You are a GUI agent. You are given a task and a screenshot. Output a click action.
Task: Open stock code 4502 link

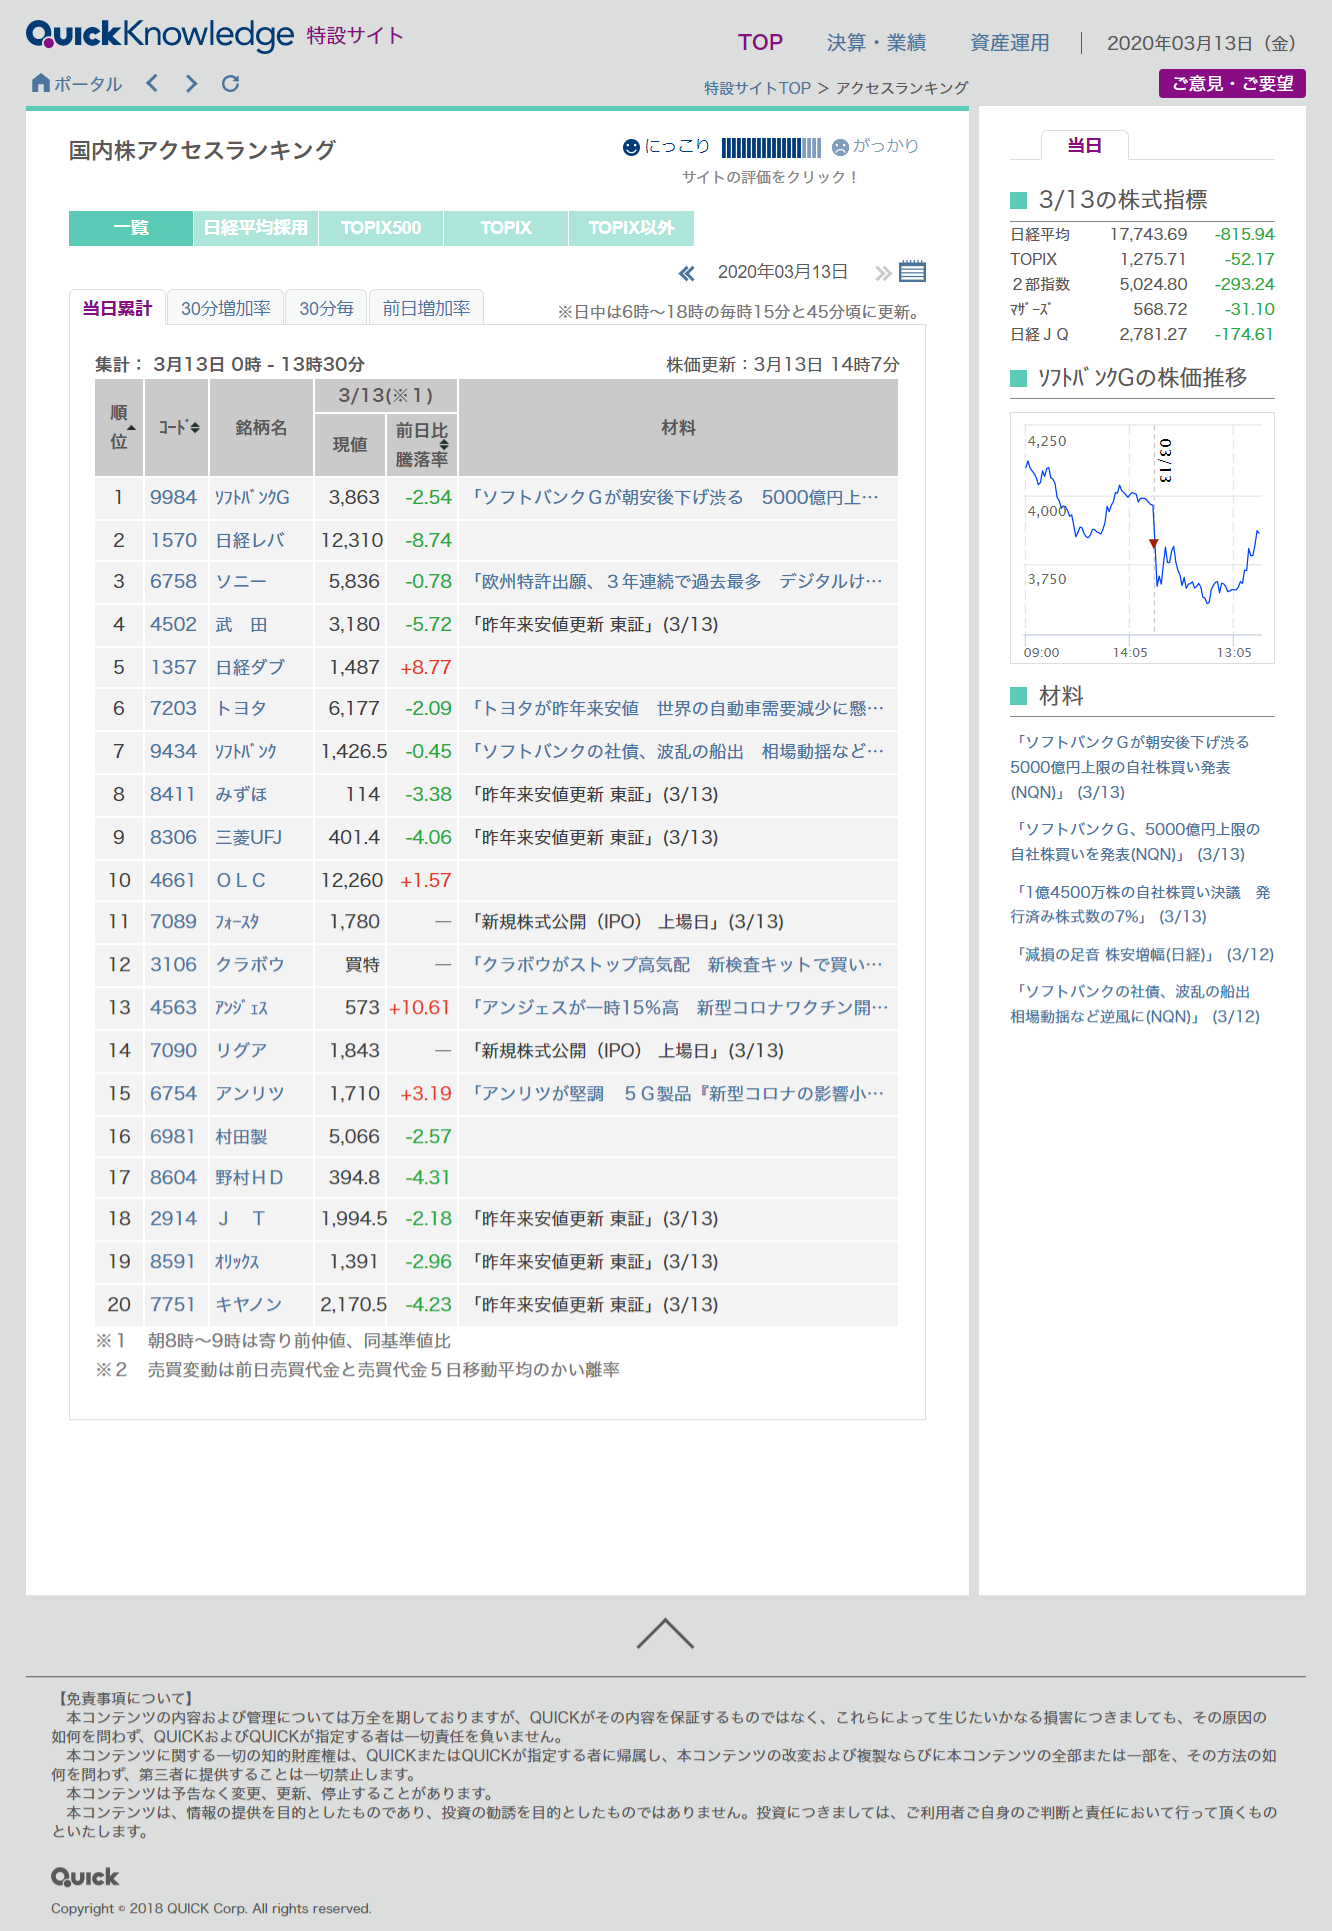pos(174,624)
